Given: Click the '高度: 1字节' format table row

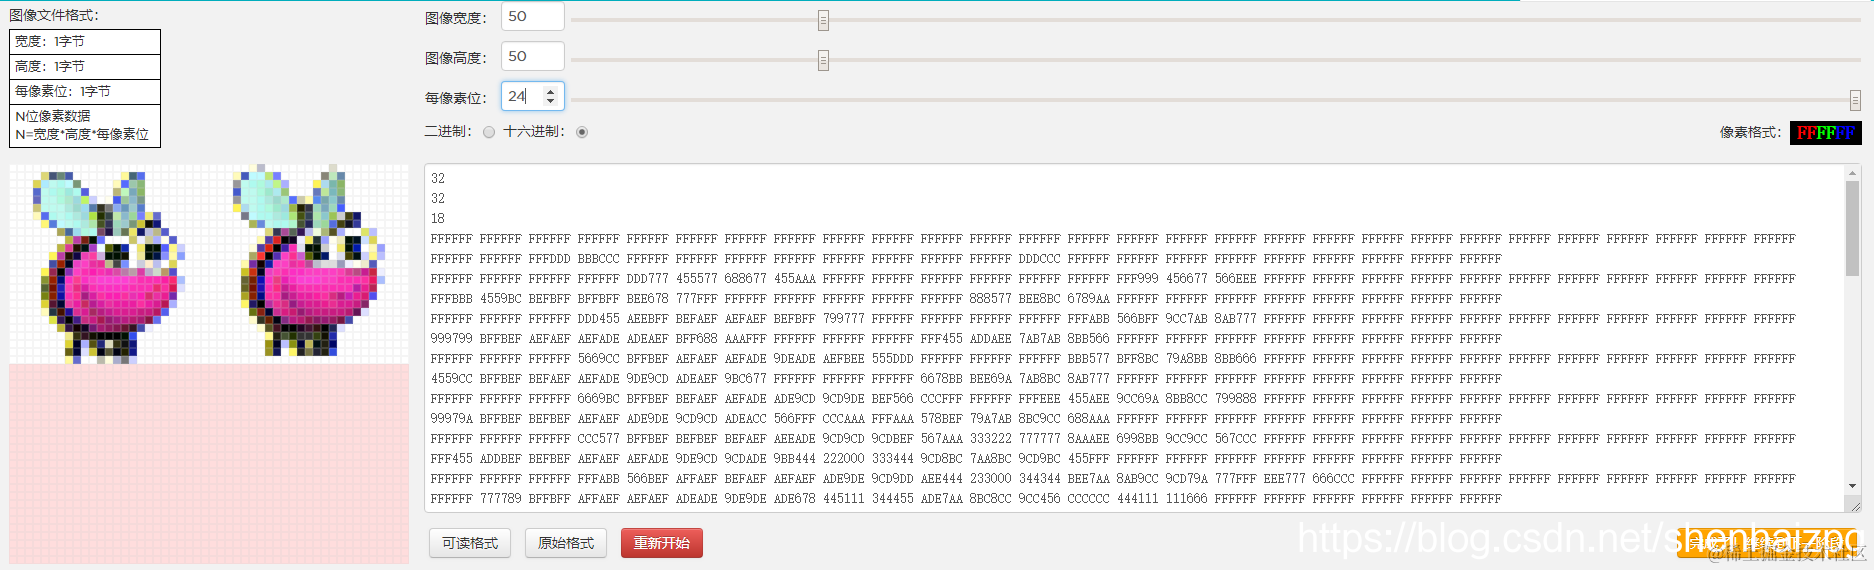Looking at the screenshot, I should (x=85, y=67).
